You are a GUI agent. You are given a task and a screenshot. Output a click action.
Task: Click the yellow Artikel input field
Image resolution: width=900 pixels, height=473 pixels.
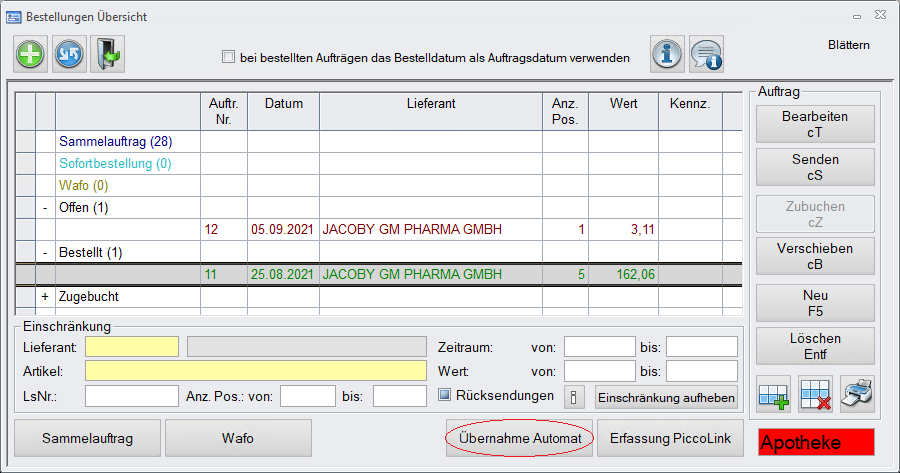coord(256,371)
